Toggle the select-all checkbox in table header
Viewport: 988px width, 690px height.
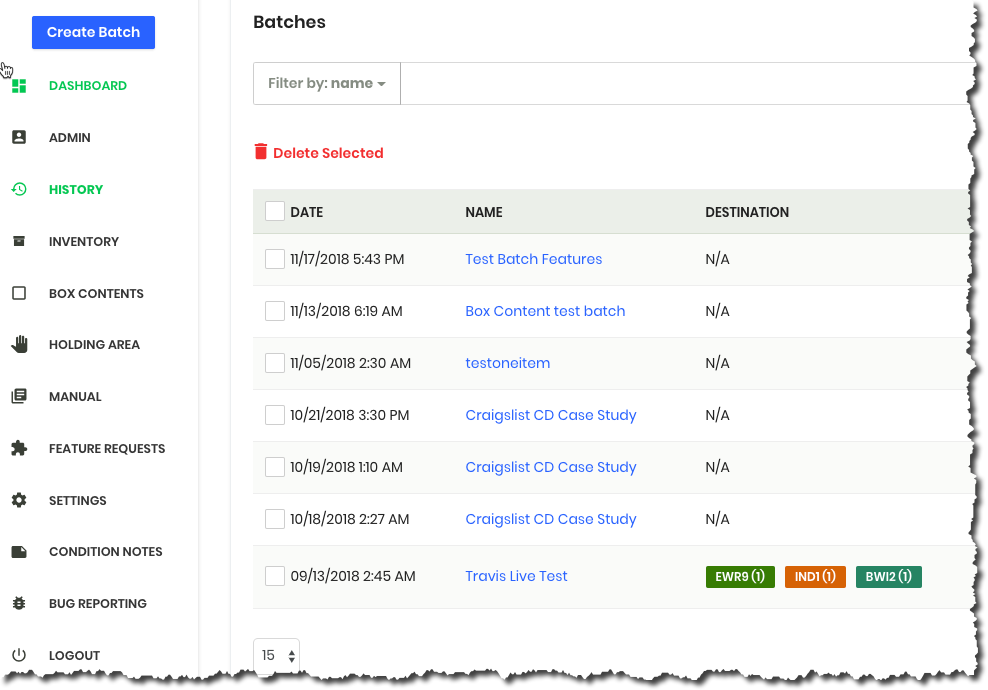275,211
